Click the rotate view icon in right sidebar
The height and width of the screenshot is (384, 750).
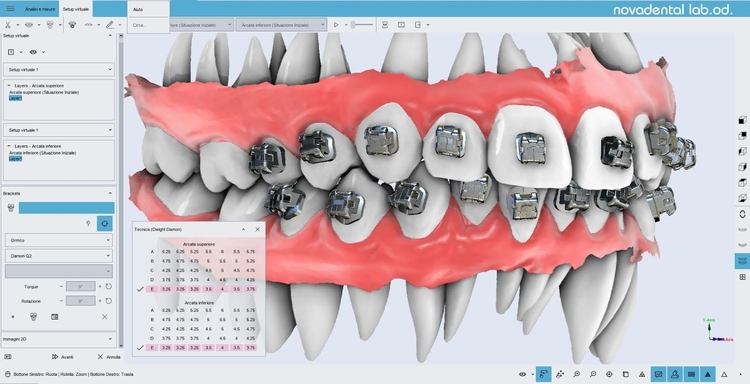[742, 214]
